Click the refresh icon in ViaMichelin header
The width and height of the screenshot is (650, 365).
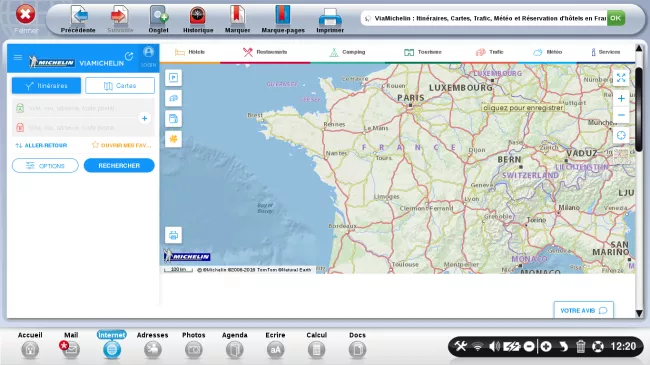(x=129, y=56)
